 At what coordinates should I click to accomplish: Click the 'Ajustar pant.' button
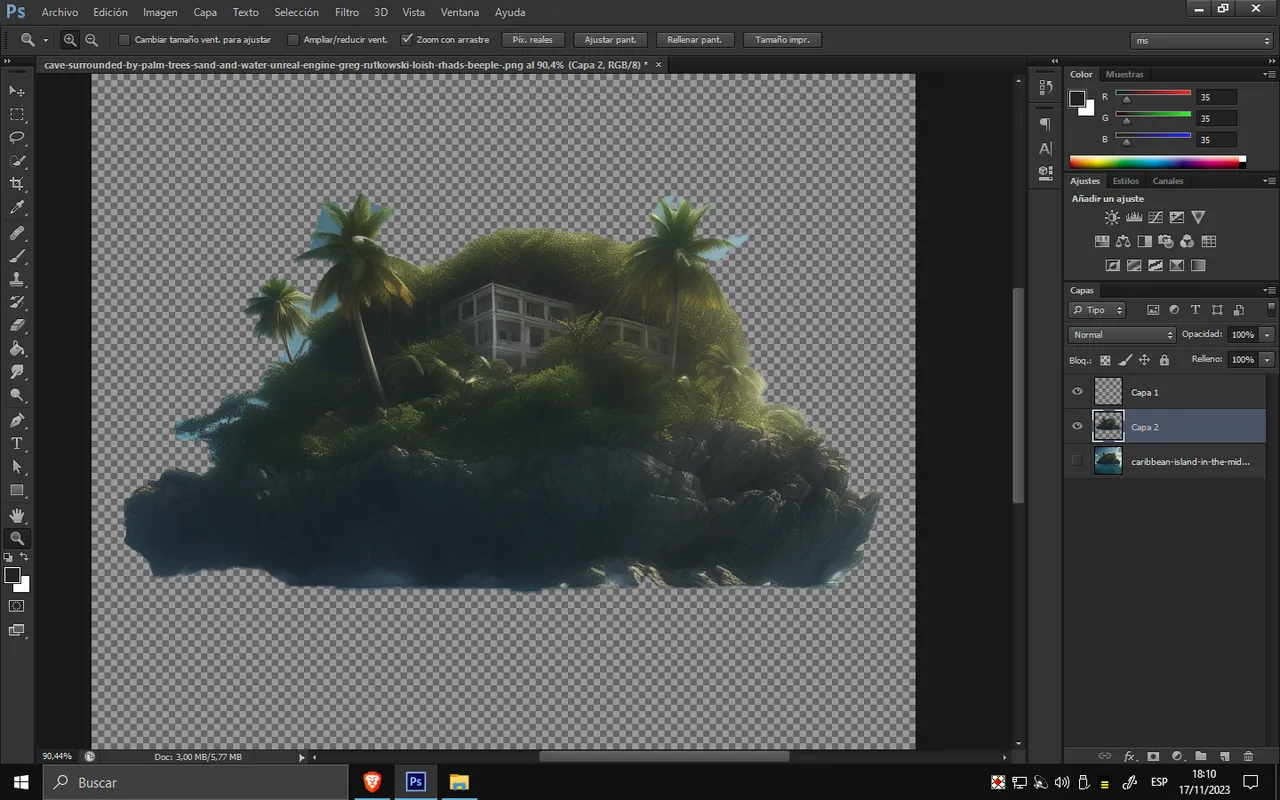[x=611, y=40]
